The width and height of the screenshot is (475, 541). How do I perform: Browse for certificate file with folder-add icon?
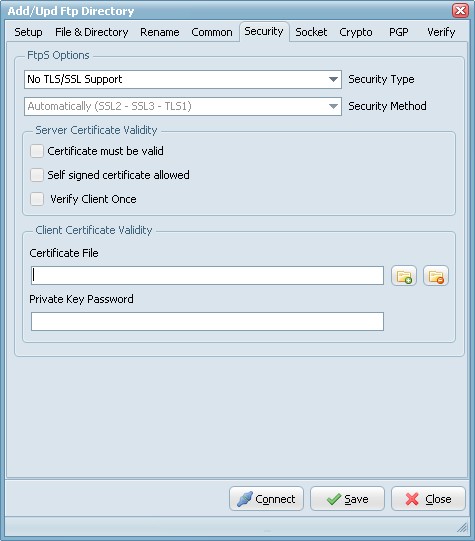[404, 276]
